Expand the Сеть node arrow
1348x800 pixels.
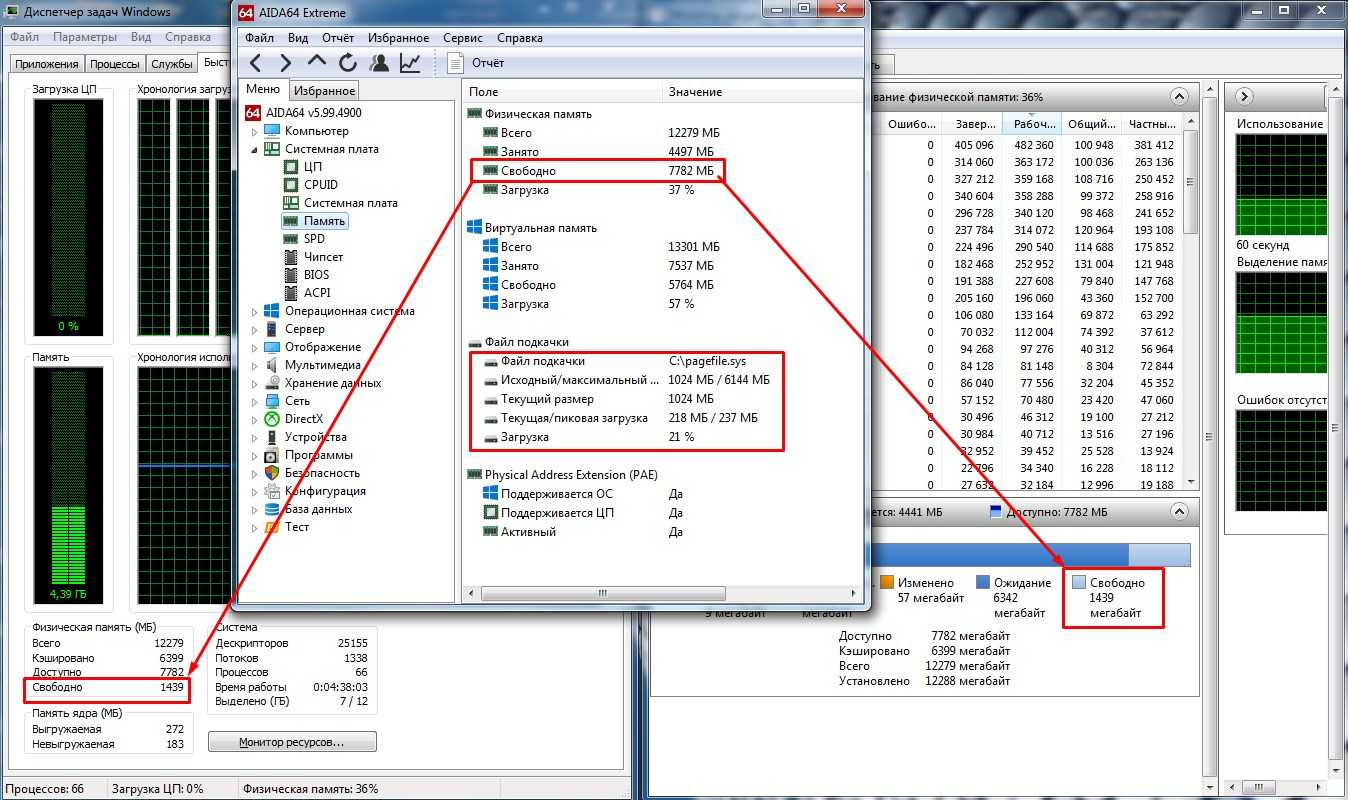pos(254,401)
